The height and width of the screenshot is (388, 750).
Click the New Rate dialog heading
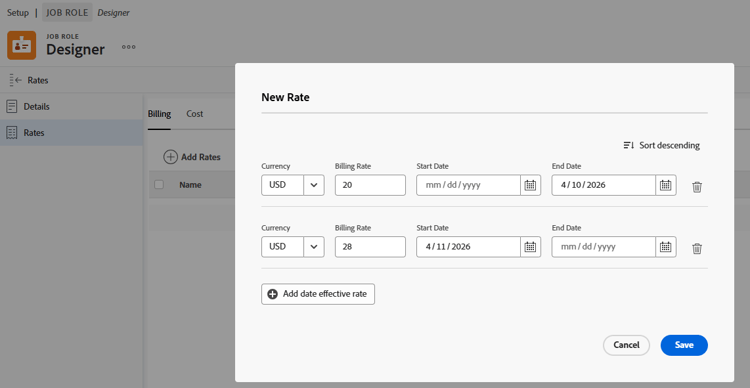286,98
